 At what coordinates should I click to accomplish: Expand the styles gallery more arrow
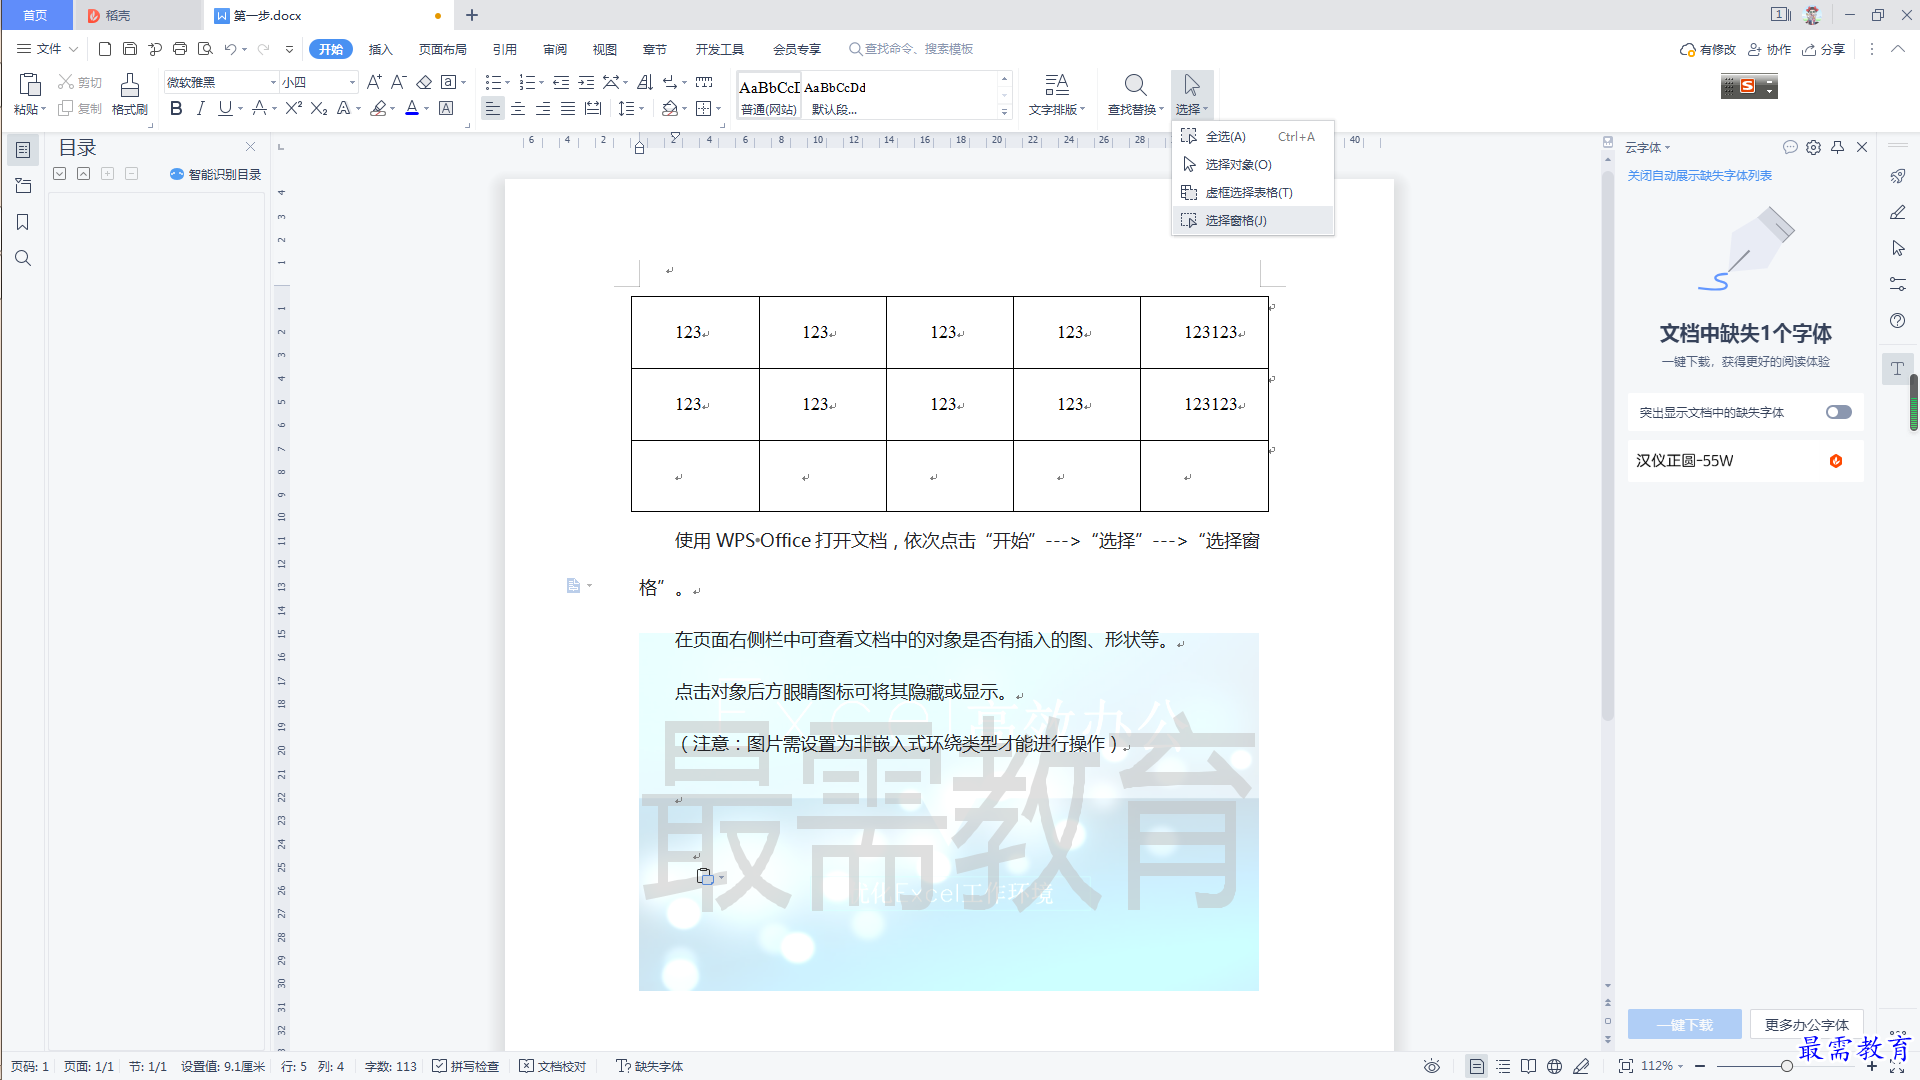coord(1004,110)
